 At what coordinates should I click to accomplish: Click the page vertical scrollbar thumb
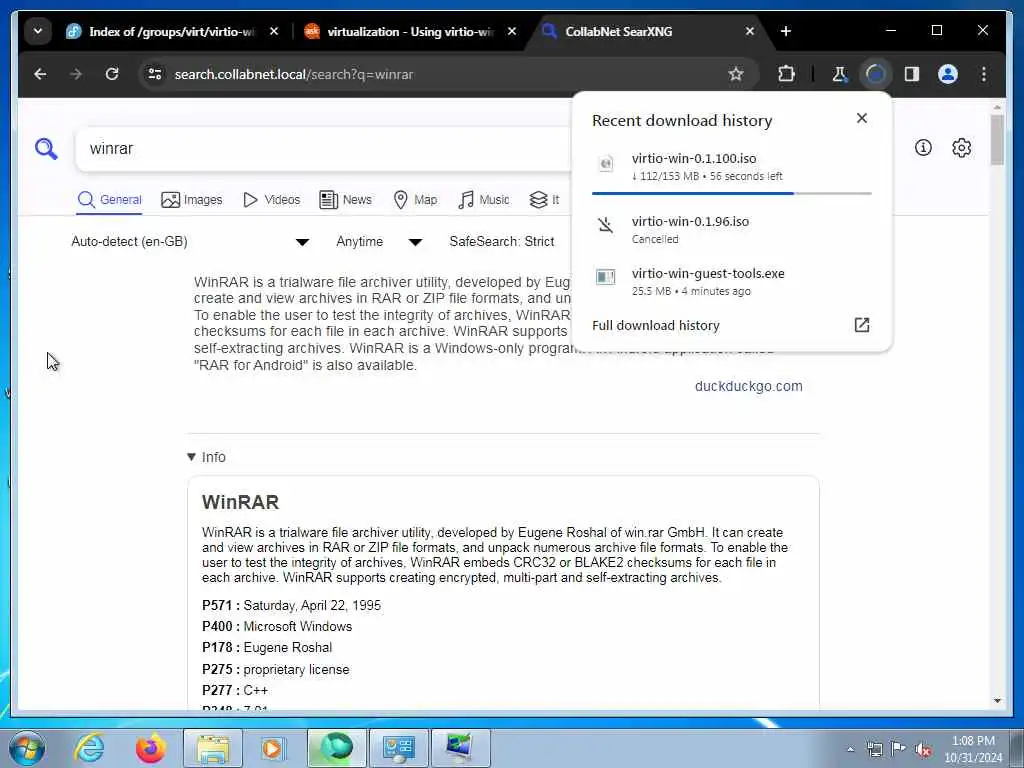[x=997, y=140]
